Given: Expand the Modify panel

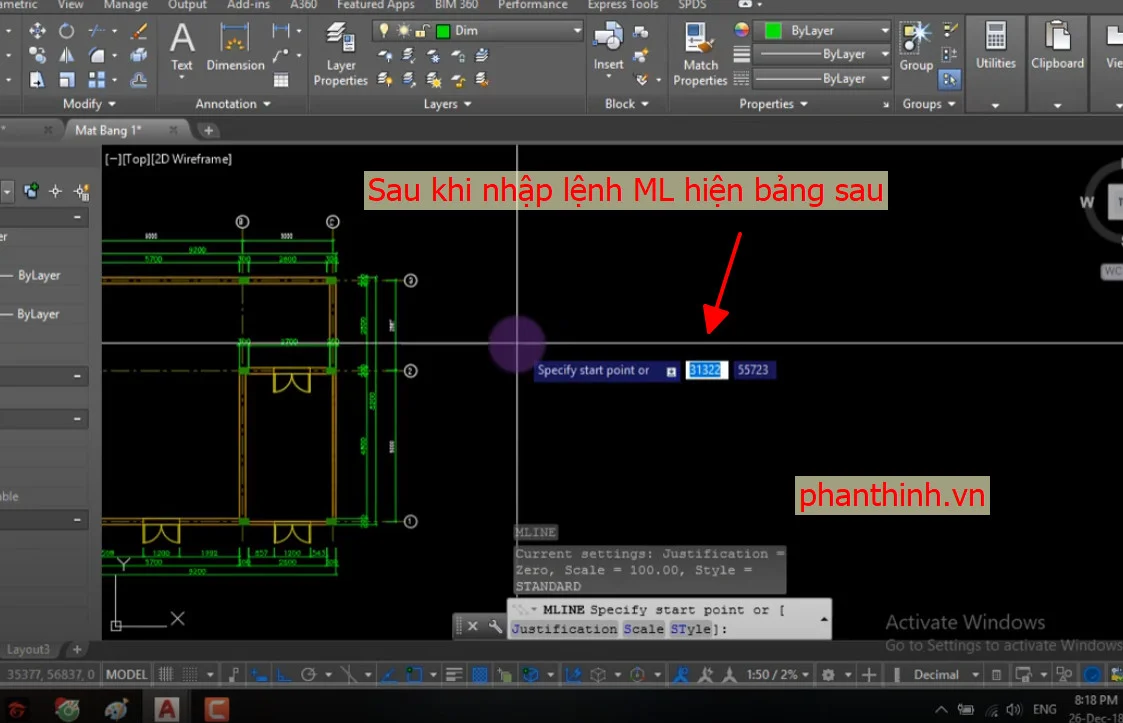Looking at the screenshot, I should [89, 104].
